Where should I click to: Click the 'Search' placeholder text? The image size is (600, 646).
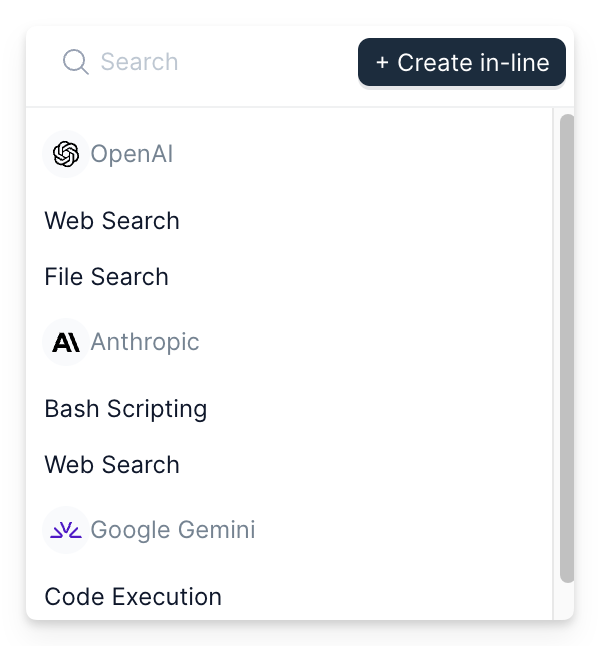139,62
